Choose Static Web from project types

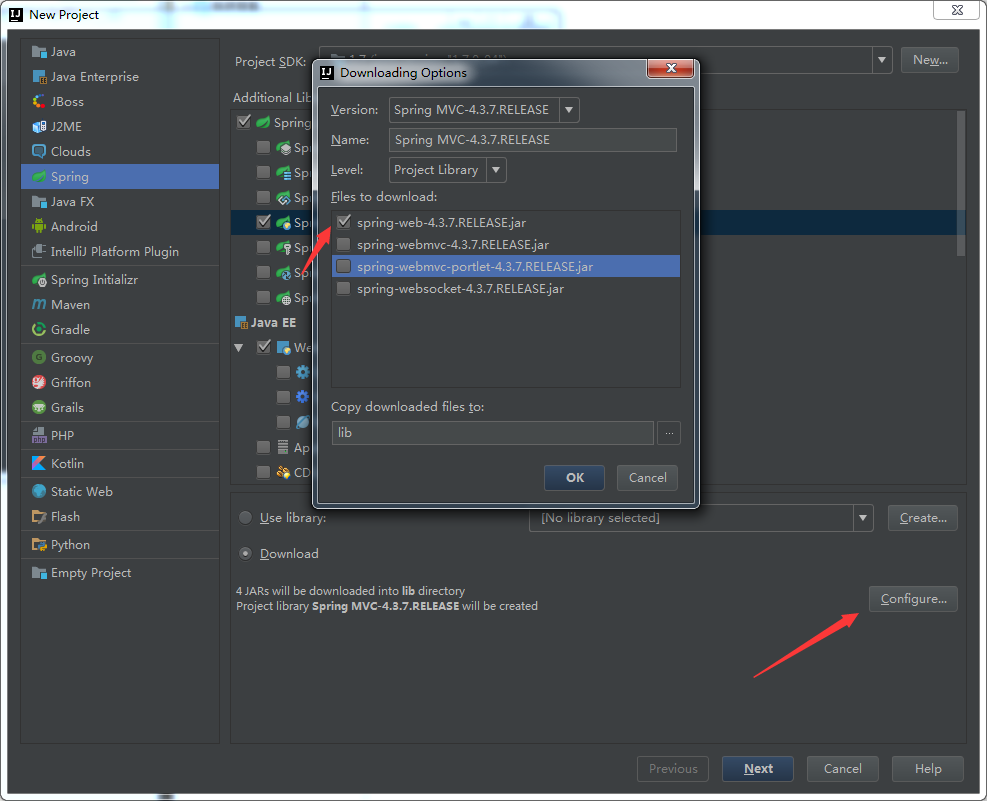[82, 492]
